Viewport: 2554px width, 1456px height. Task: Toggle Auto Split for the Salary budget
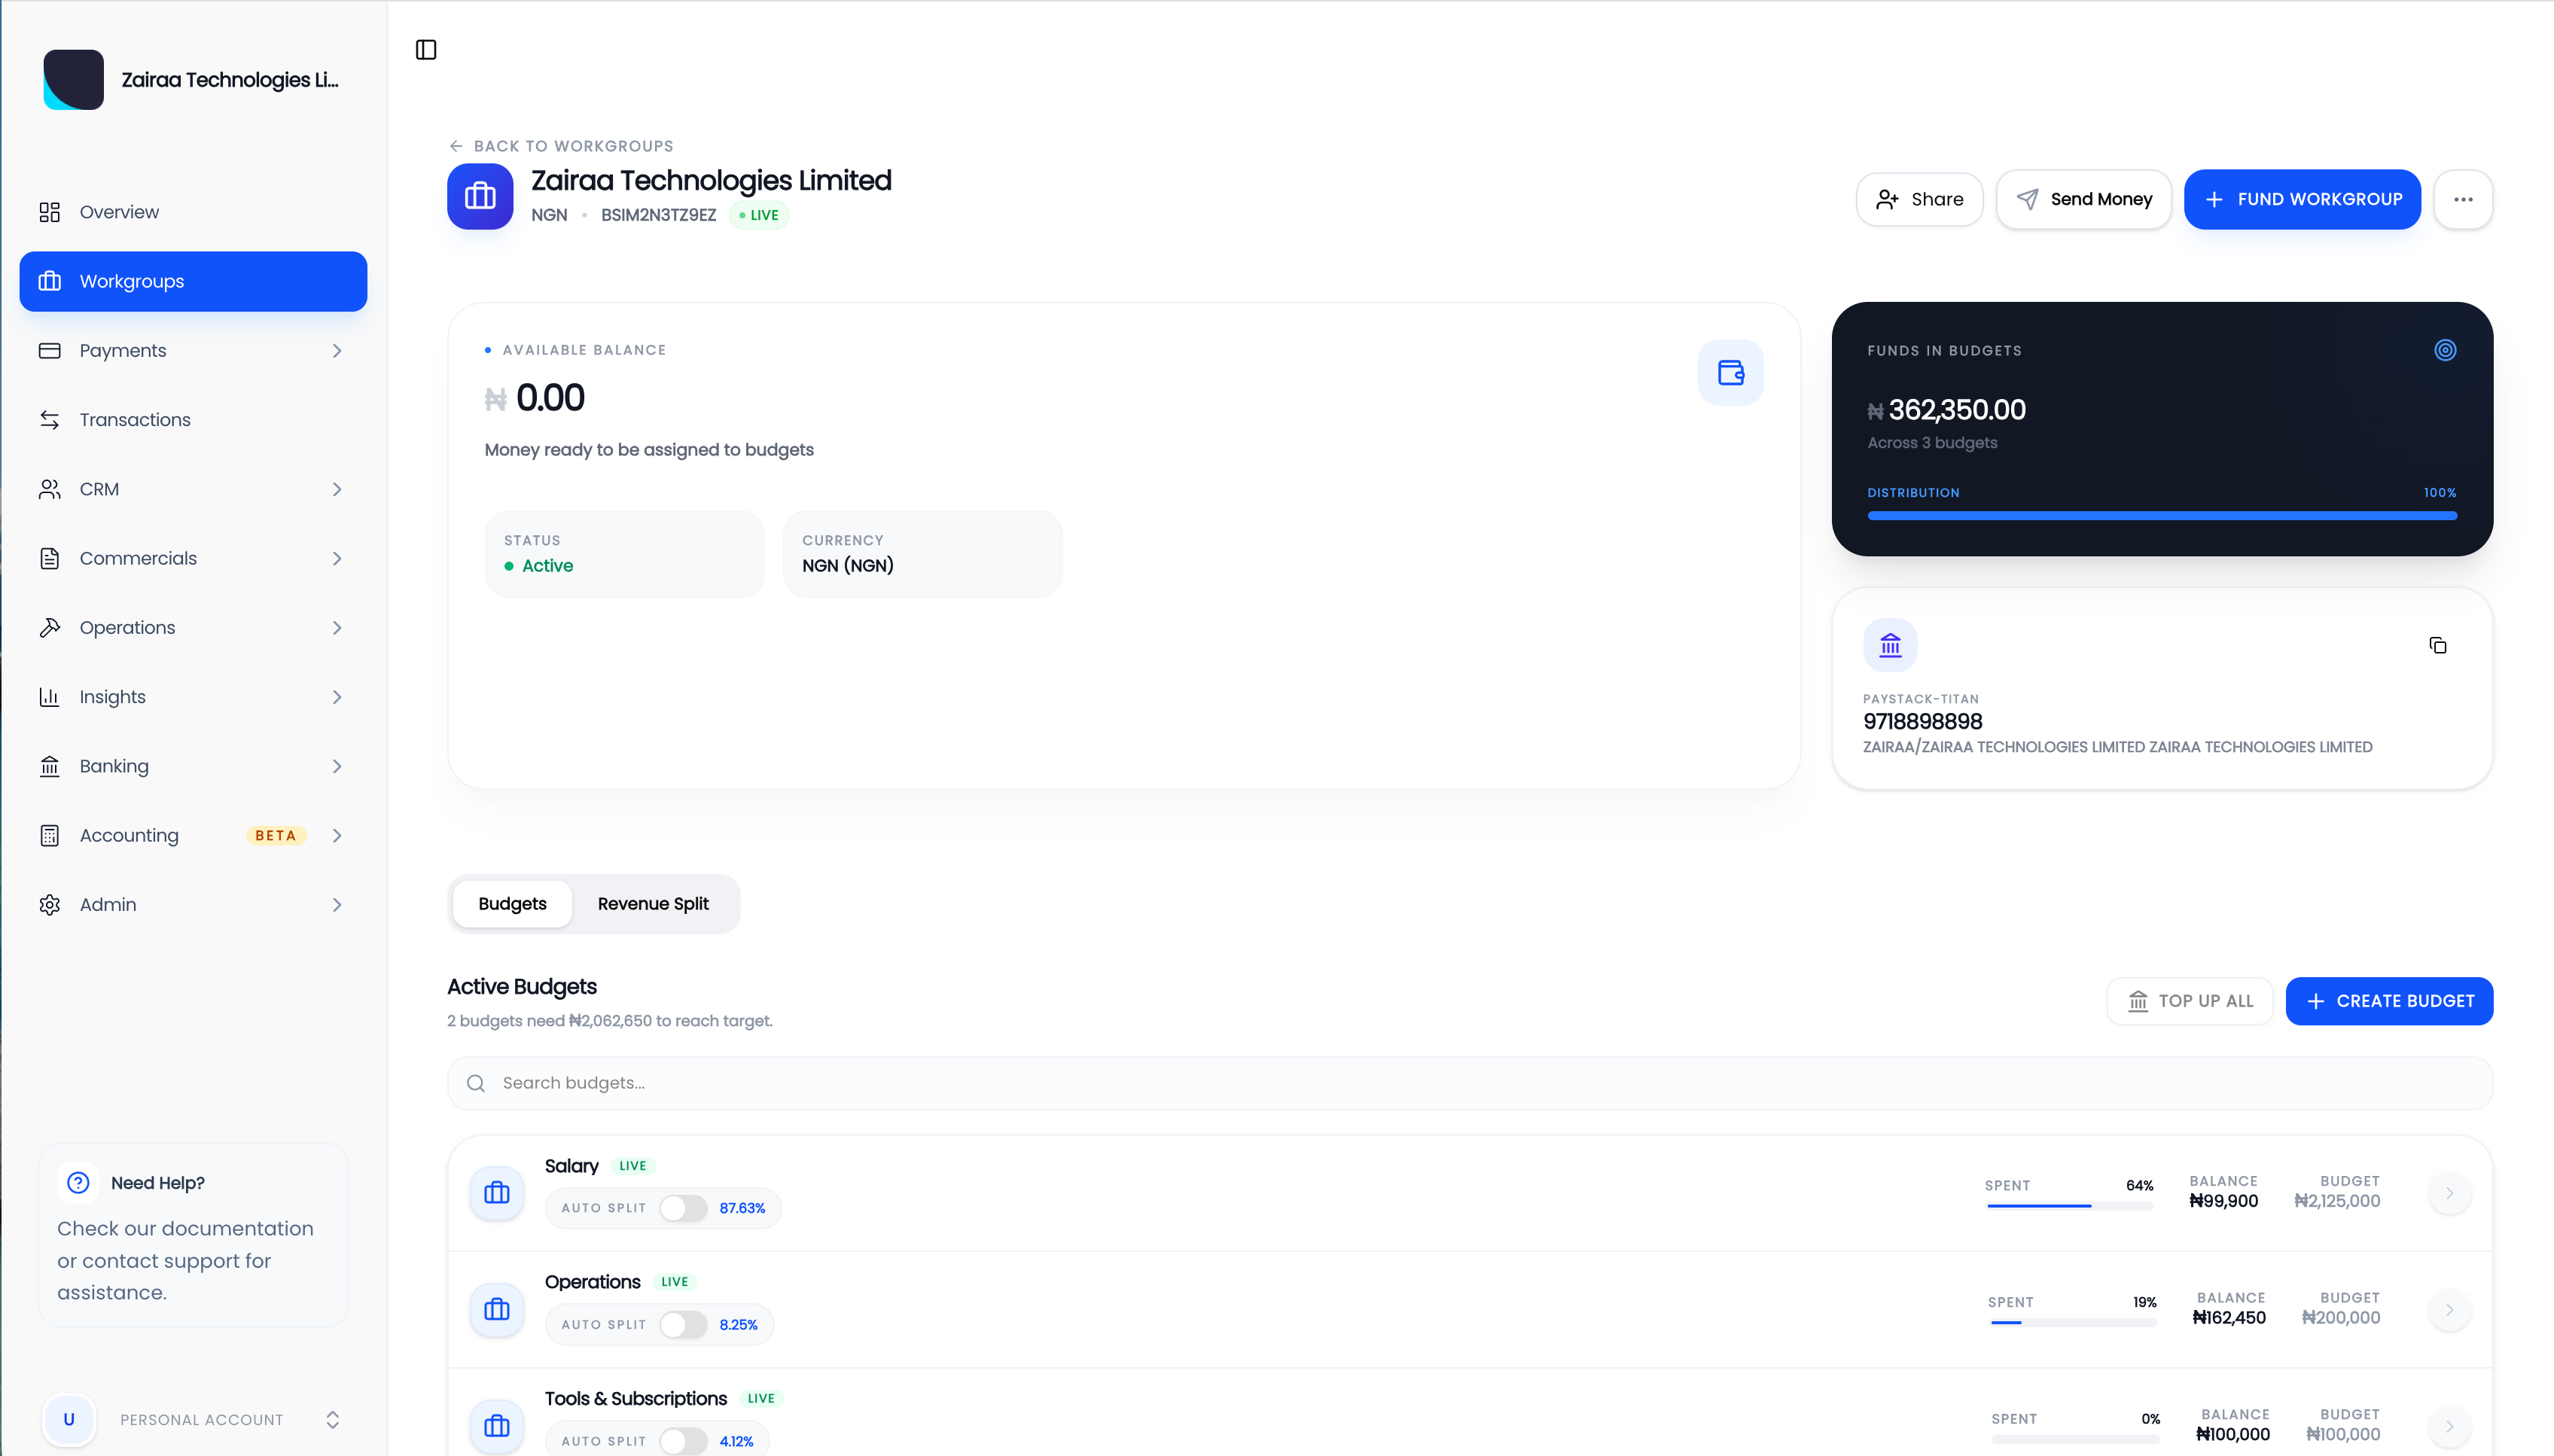[684, 1207]
